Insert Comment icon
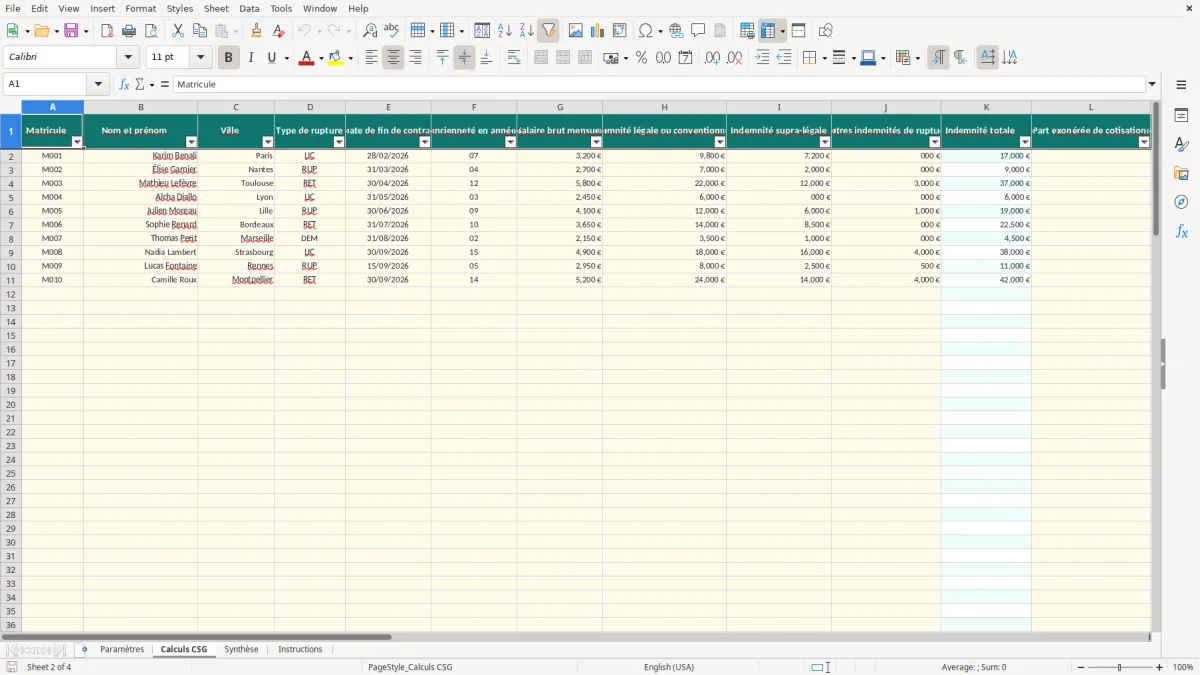The image size is (1200, 675). tap(699, 31)
